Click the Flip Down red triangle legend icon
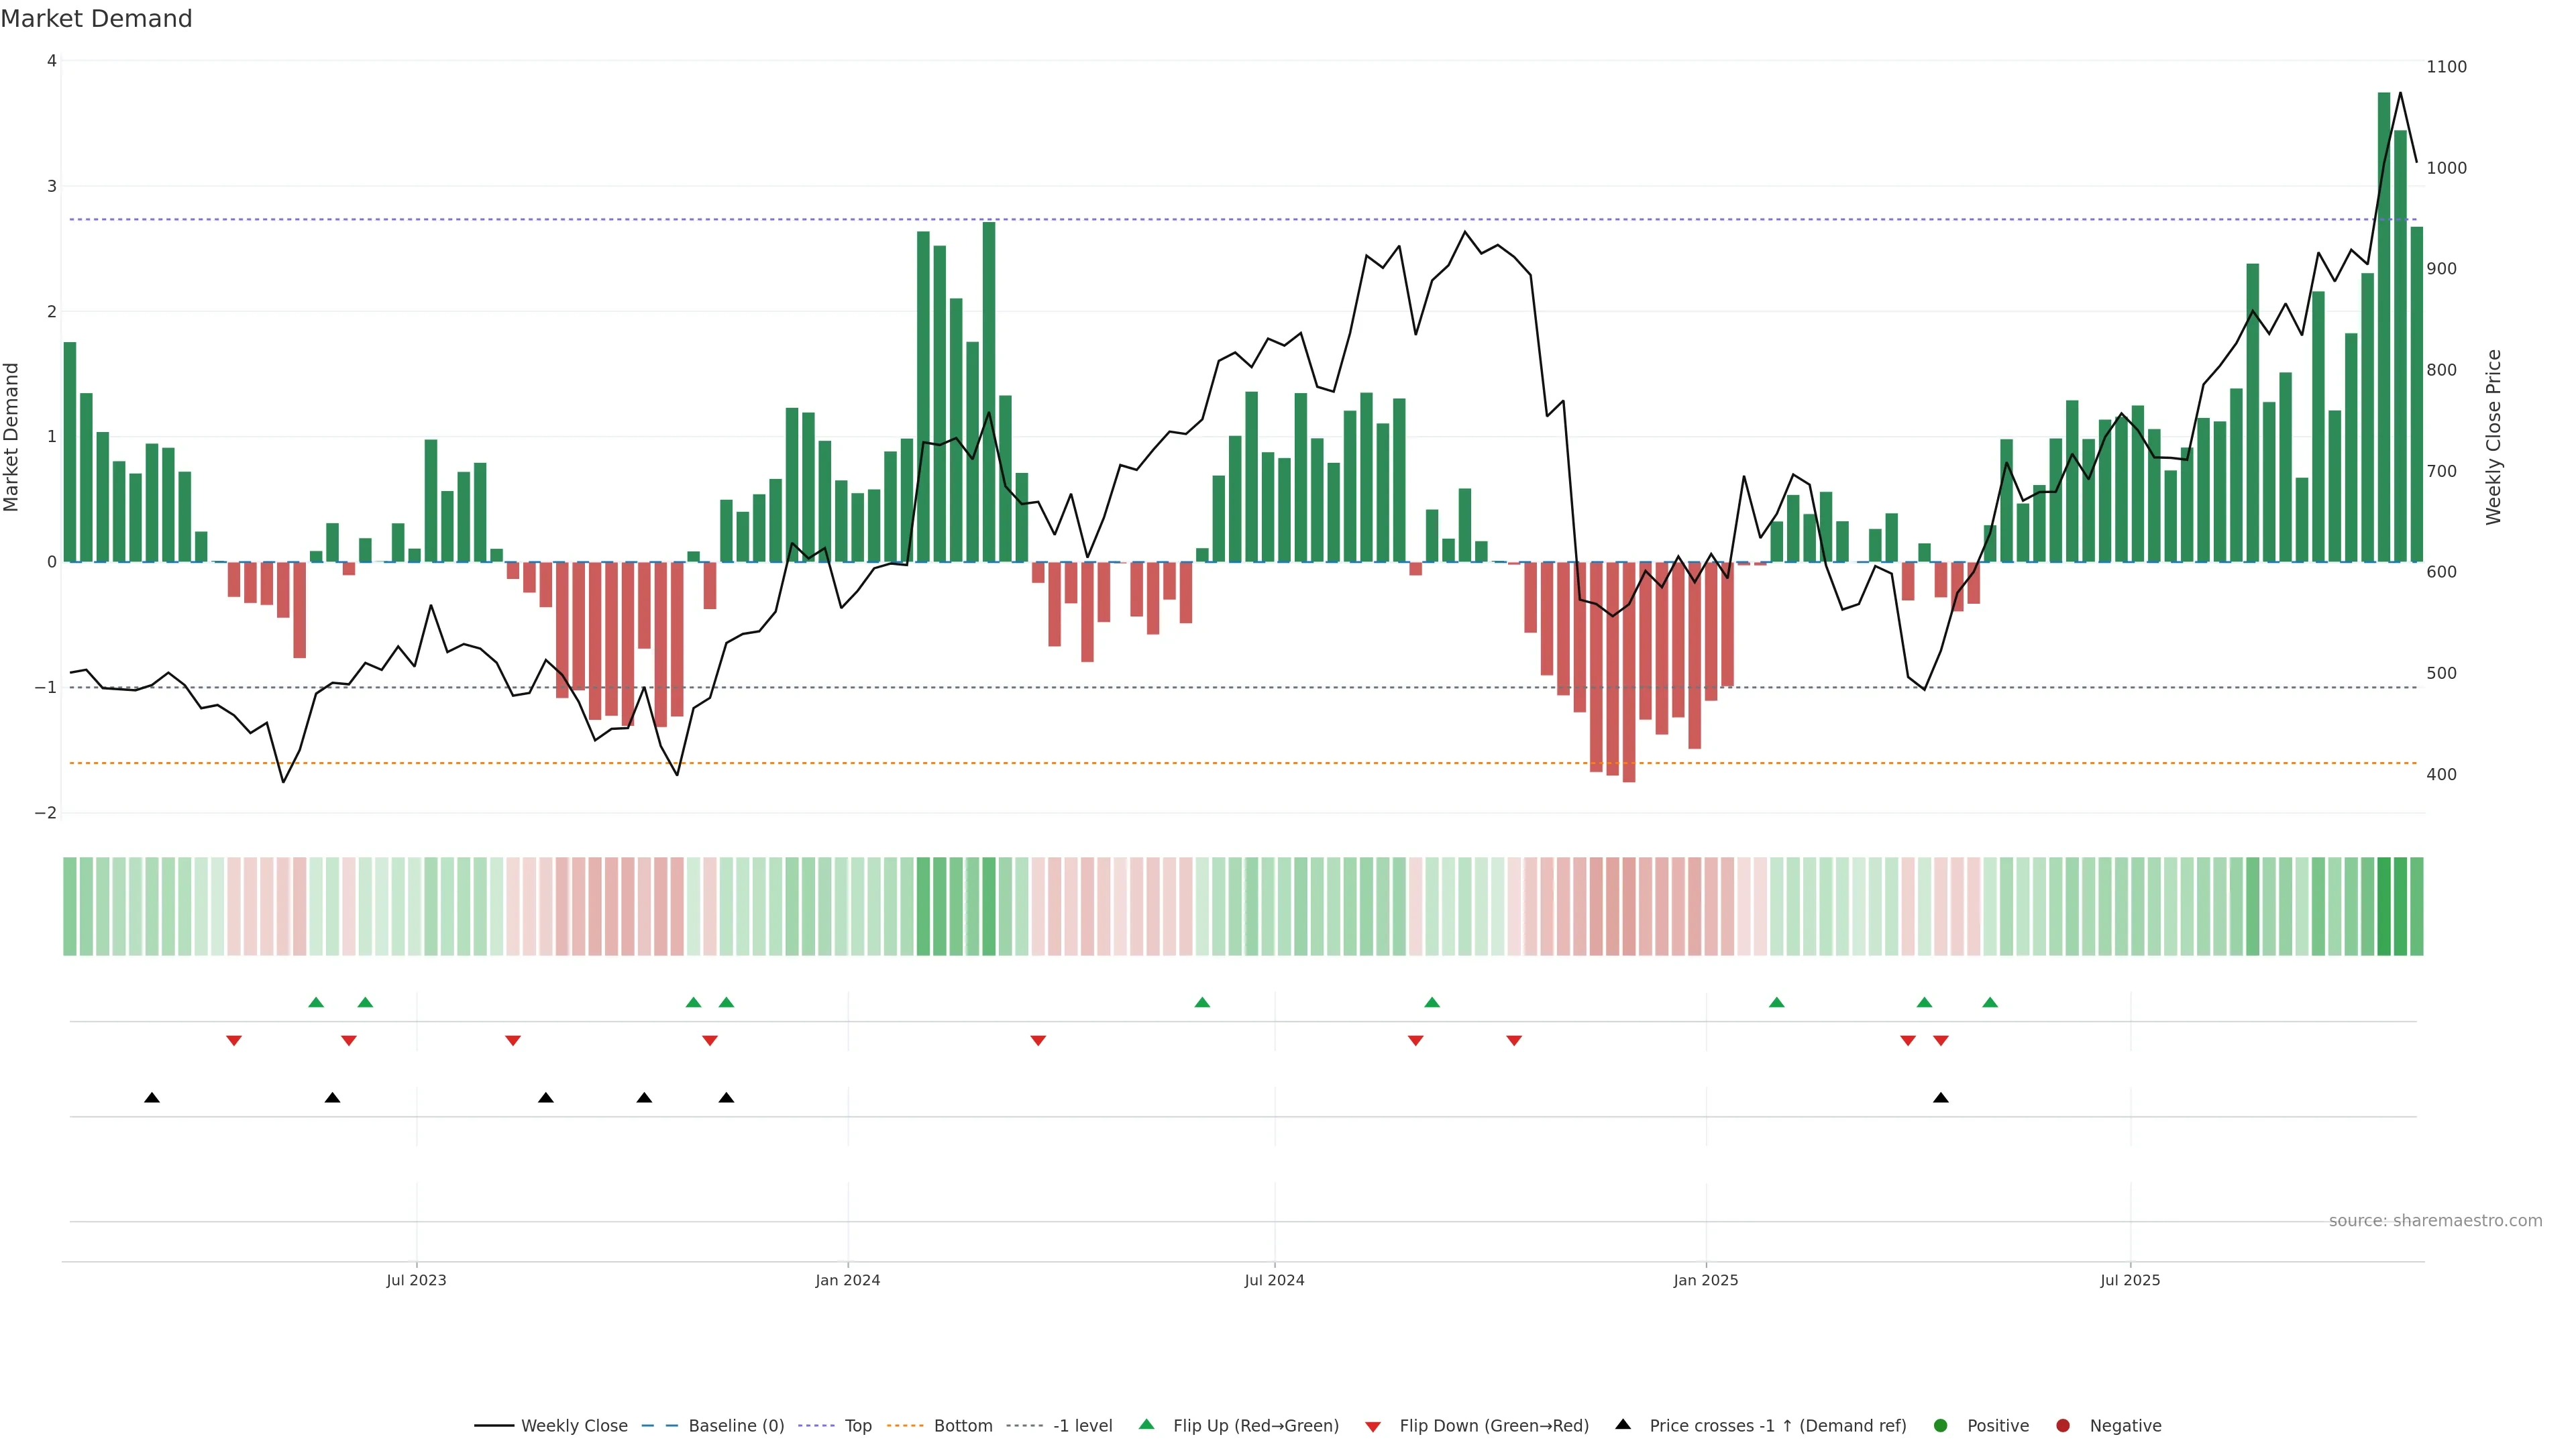The image size is (2576, 1449). 1373,1426
